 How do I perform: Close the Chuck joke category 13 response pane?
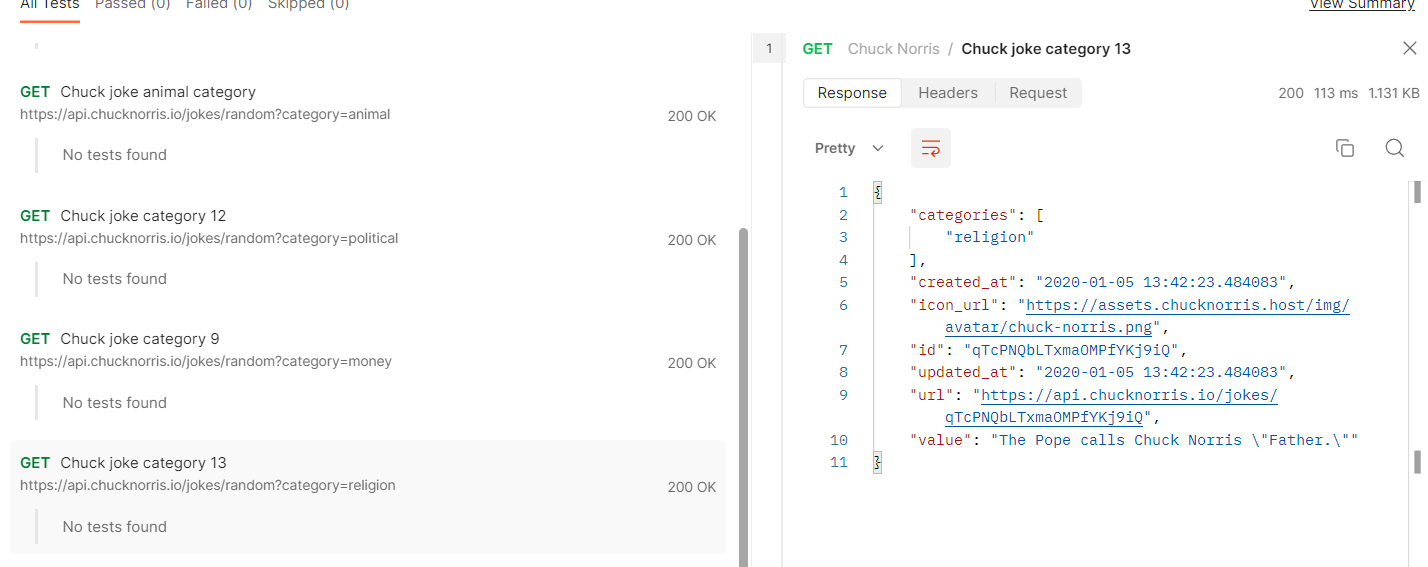(x=1409, y=48)
